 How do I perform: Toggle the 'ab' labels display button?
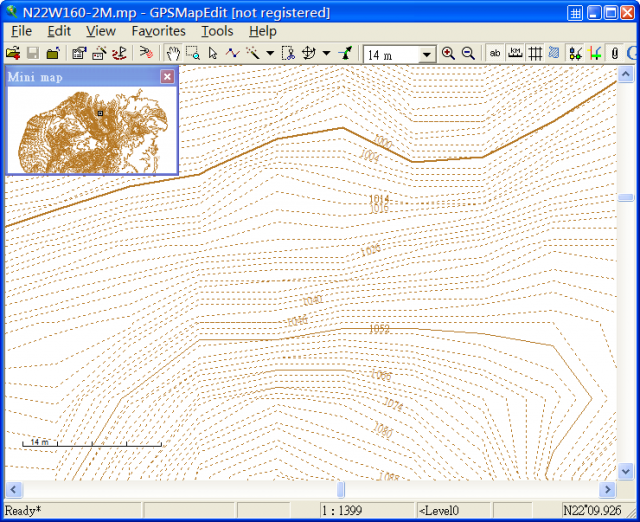point(495,53)
